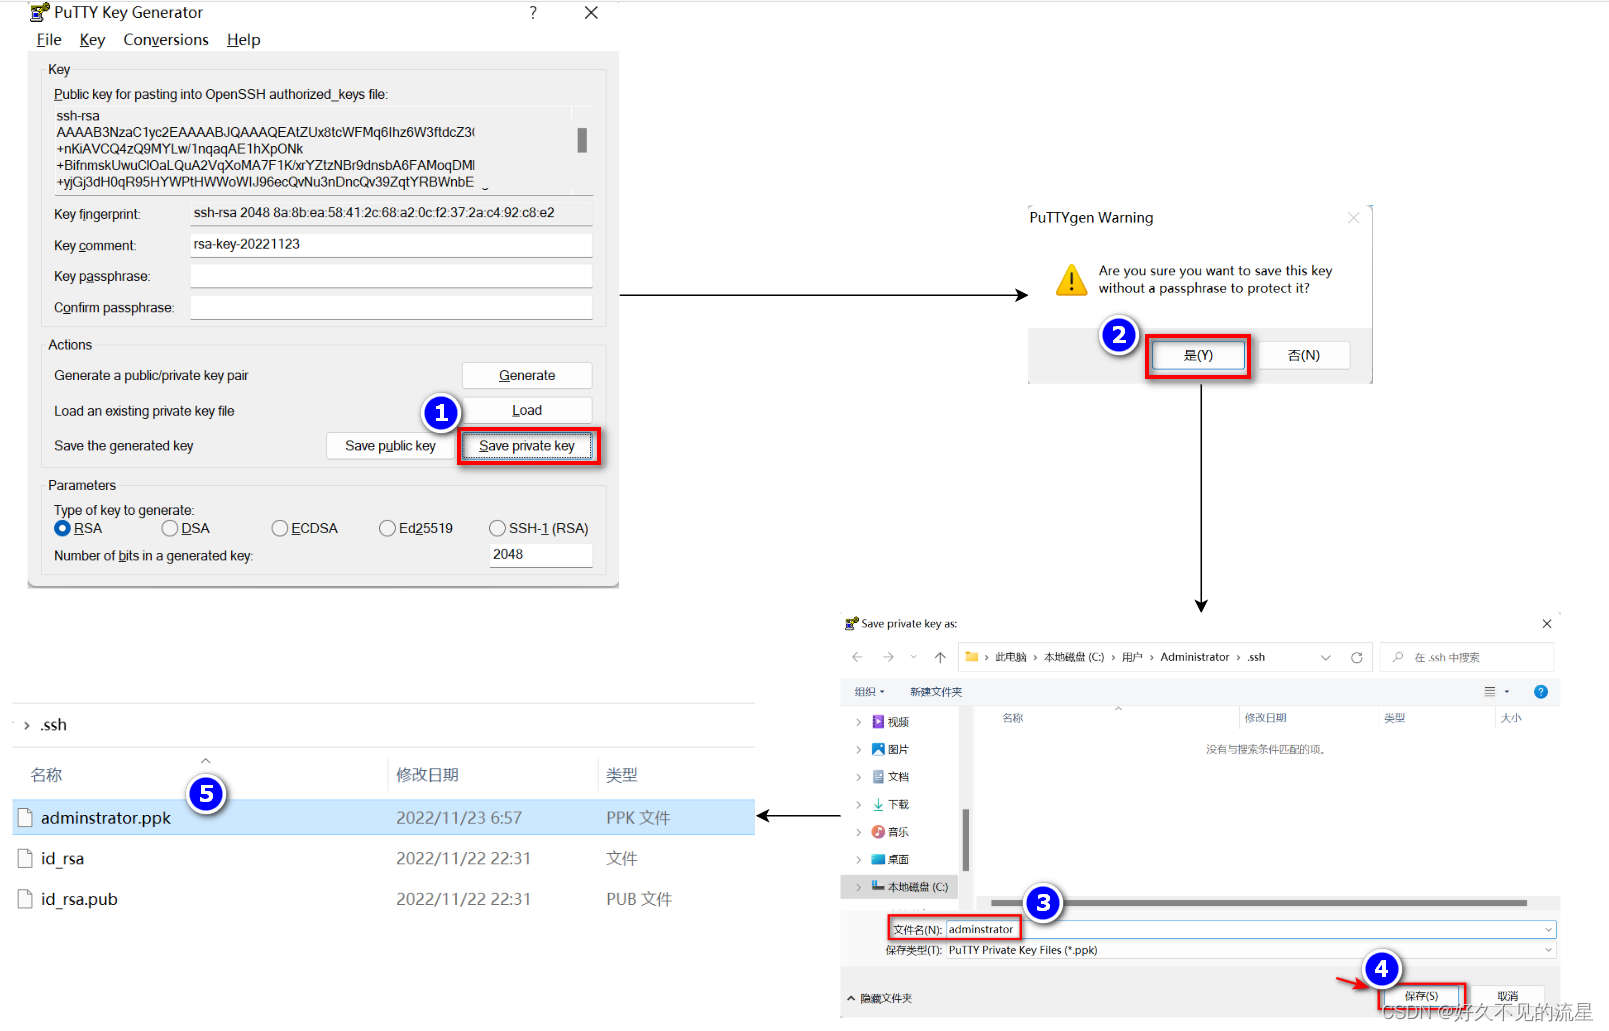
Task: Click the sidebar vertical scrollbar in save dialog
Action: [966, 838]
